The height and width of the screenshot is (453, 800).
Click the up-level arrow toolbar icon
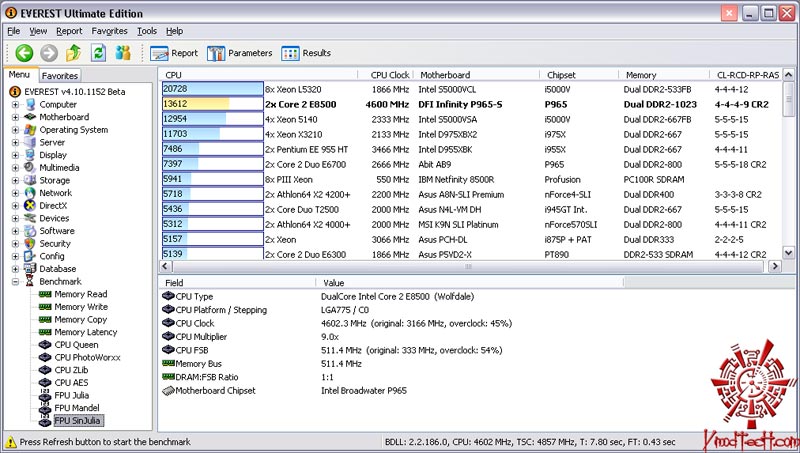pyautogui.click(x=73, y=53)
